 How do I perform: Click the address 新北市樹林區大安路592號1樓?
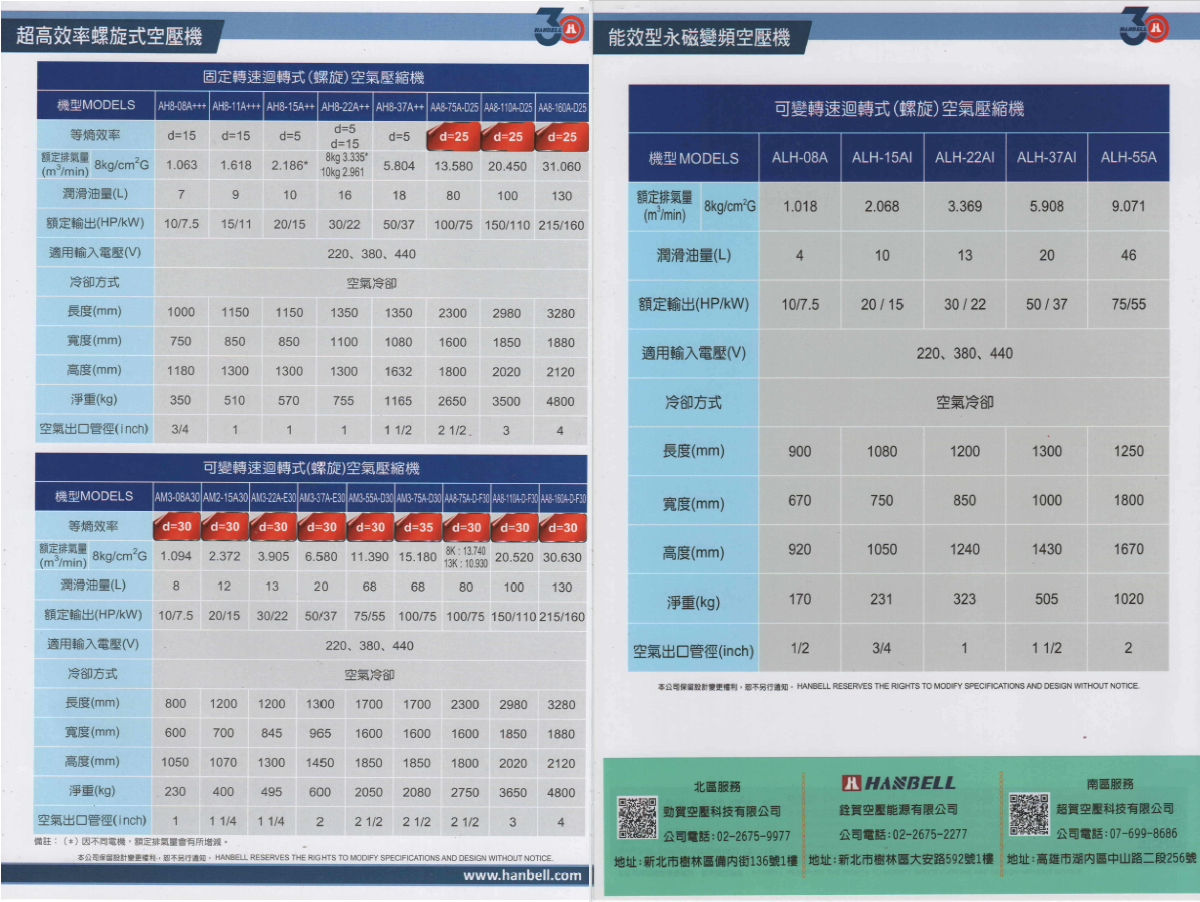900,860
